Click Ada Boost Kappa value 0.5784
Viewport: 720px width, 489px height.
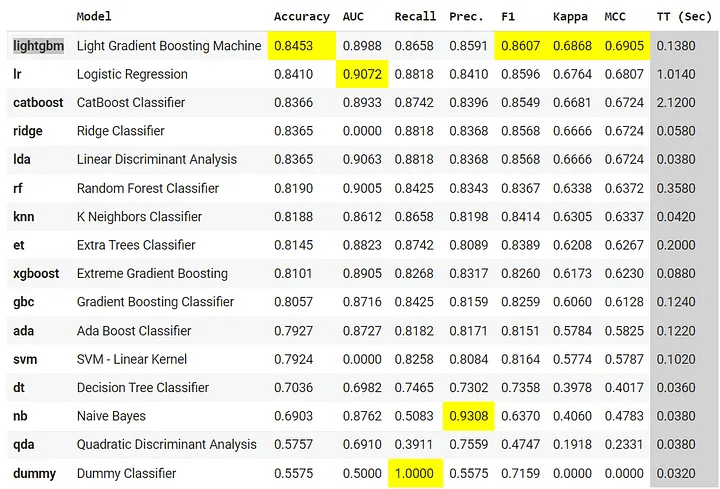click(573, 331)
